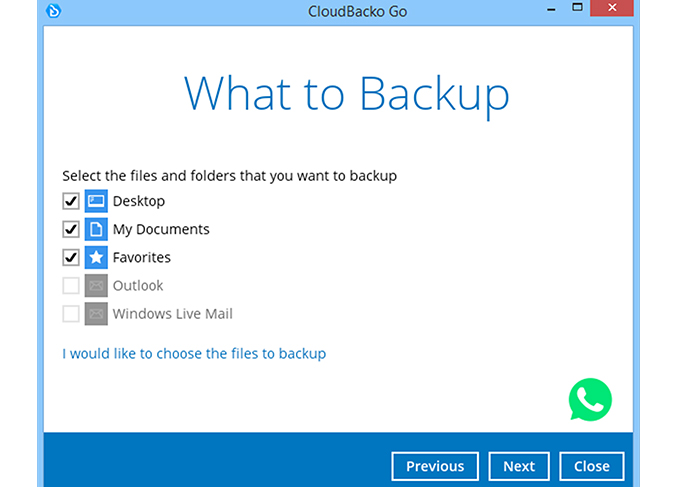Image resolution: width=678 pixels, height=487 pixels.
Task: Click the Windows Live Mail envelope icon
Action: (96, 314)
